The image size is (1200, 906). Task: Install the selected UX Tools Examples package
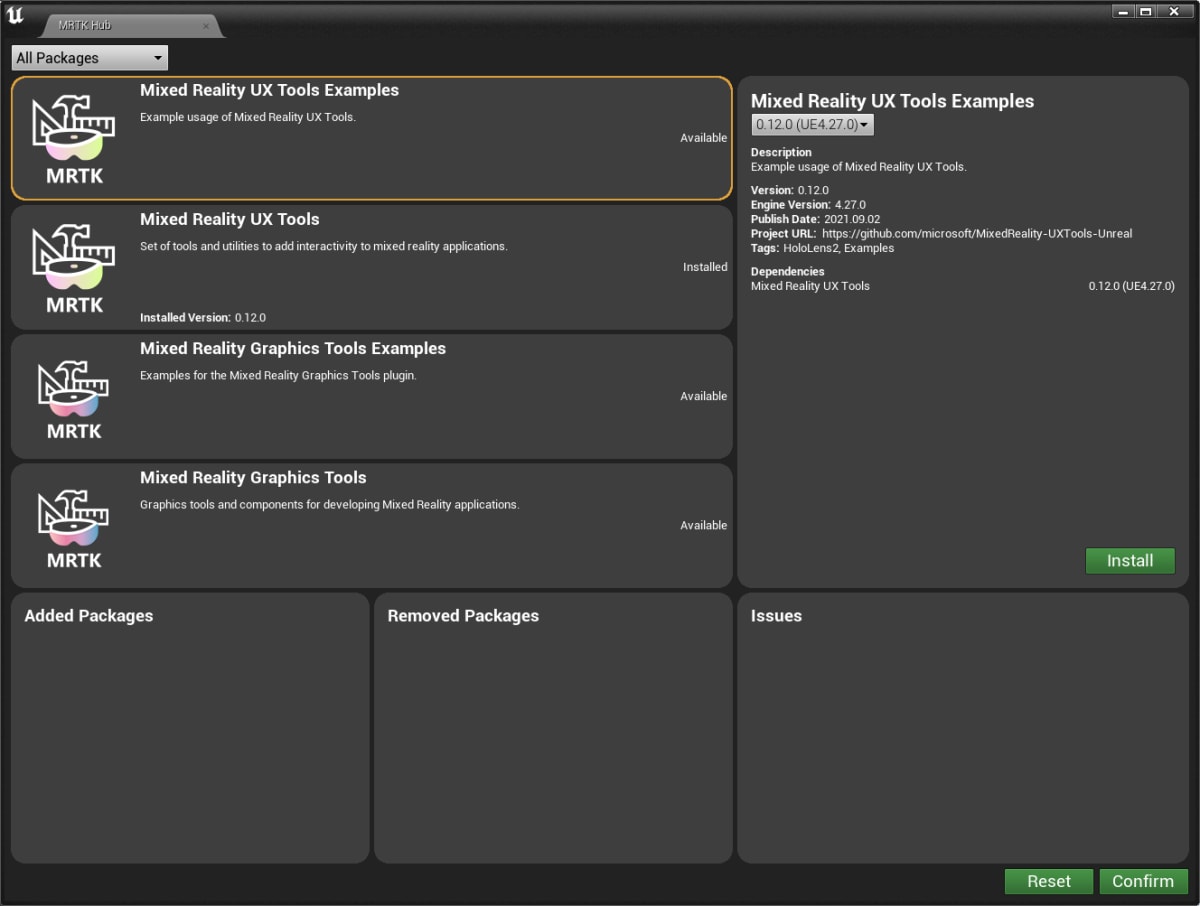[1130, 561]
